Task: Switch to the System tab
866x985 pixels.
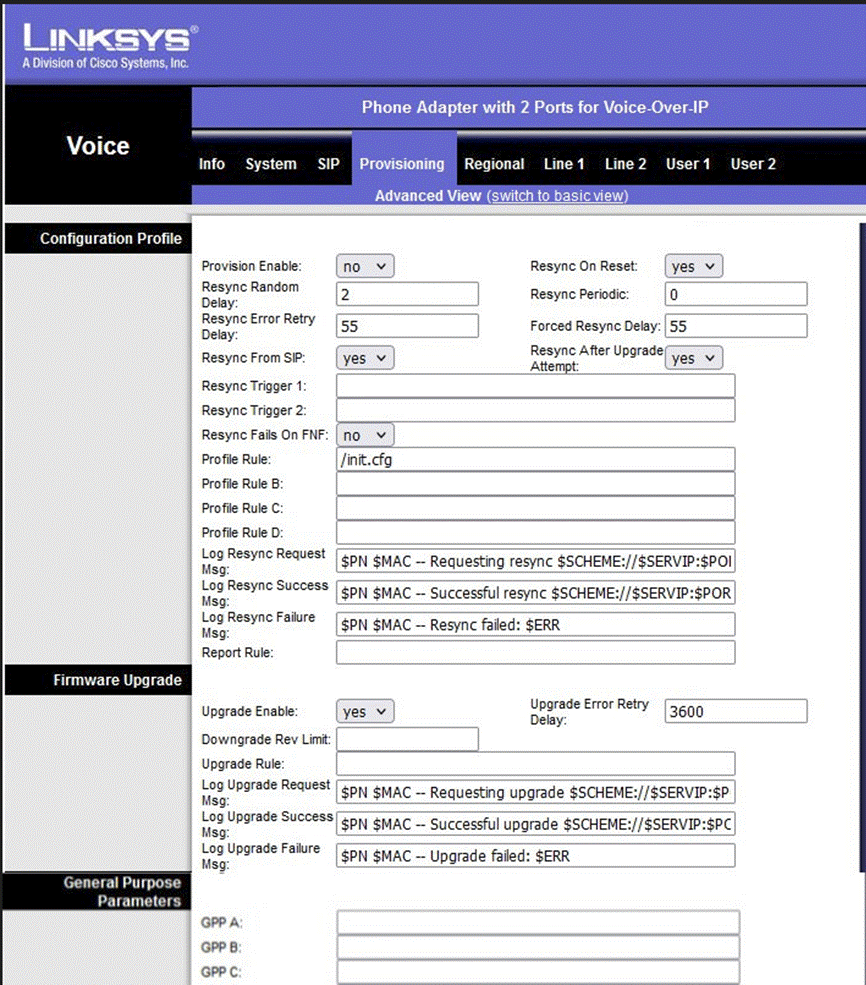Action: (271, 164)
